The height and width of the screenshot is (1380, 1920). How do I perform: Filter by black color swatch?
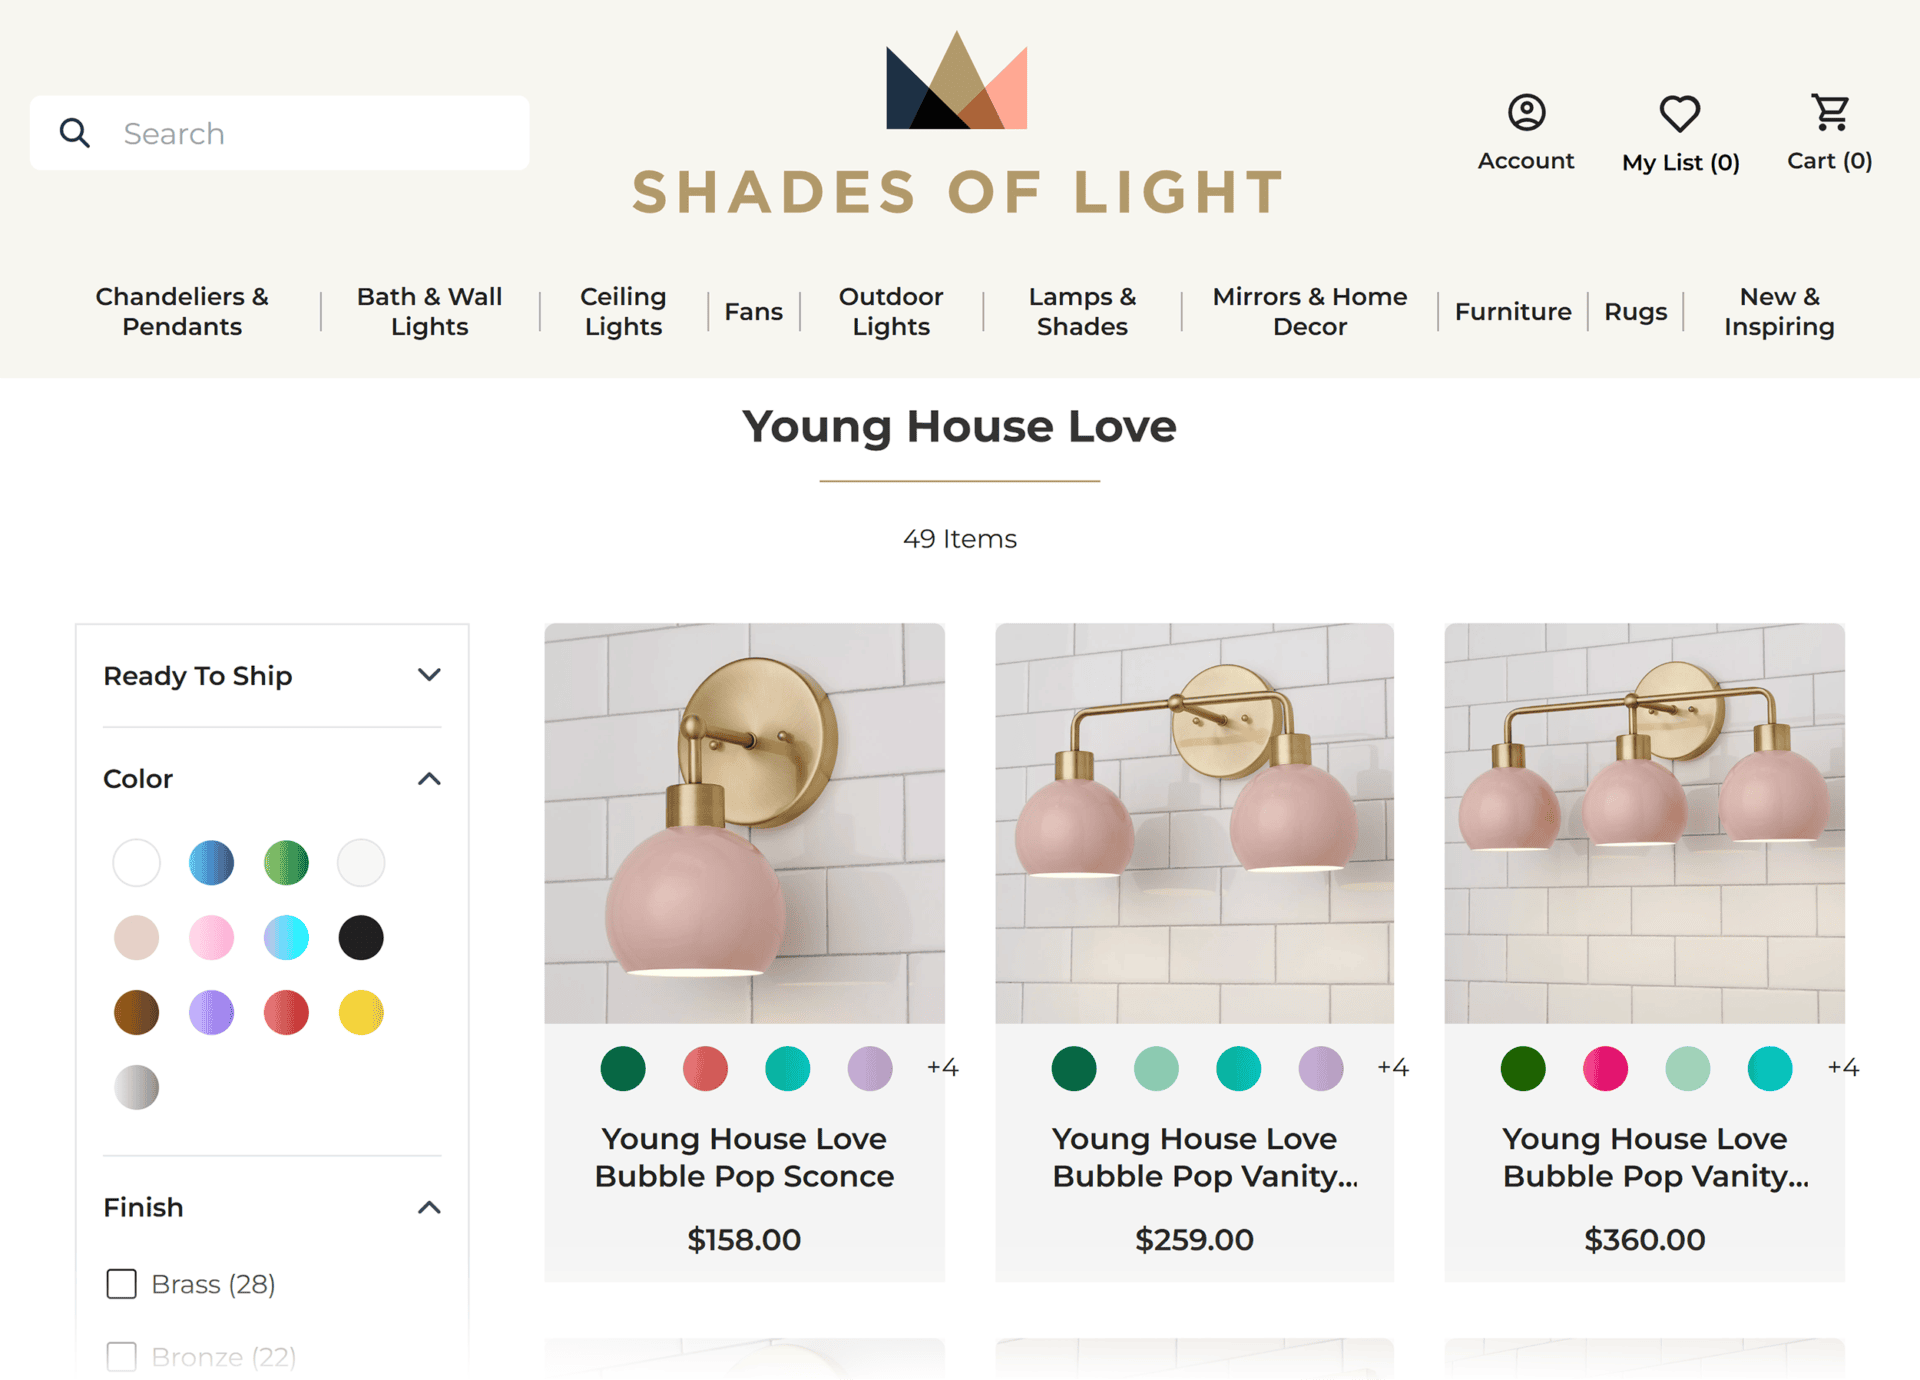click(361, 938)
